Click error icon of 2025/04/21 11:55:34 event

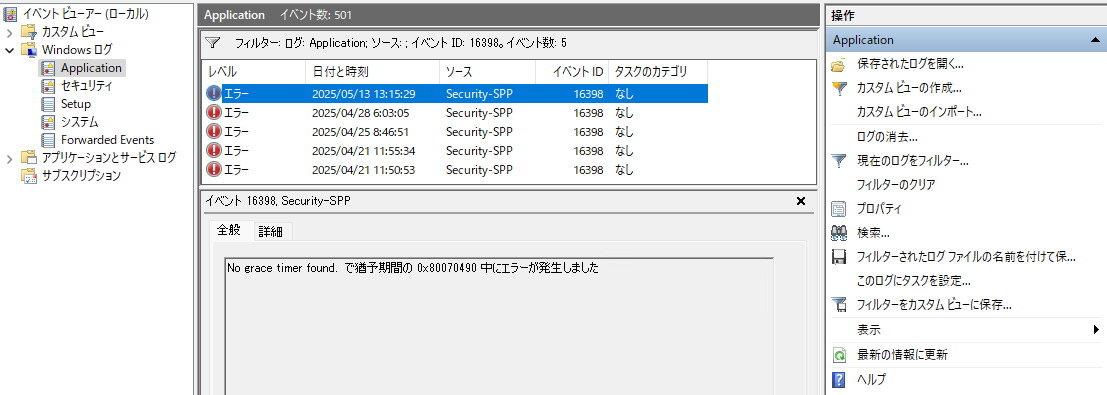214,151
